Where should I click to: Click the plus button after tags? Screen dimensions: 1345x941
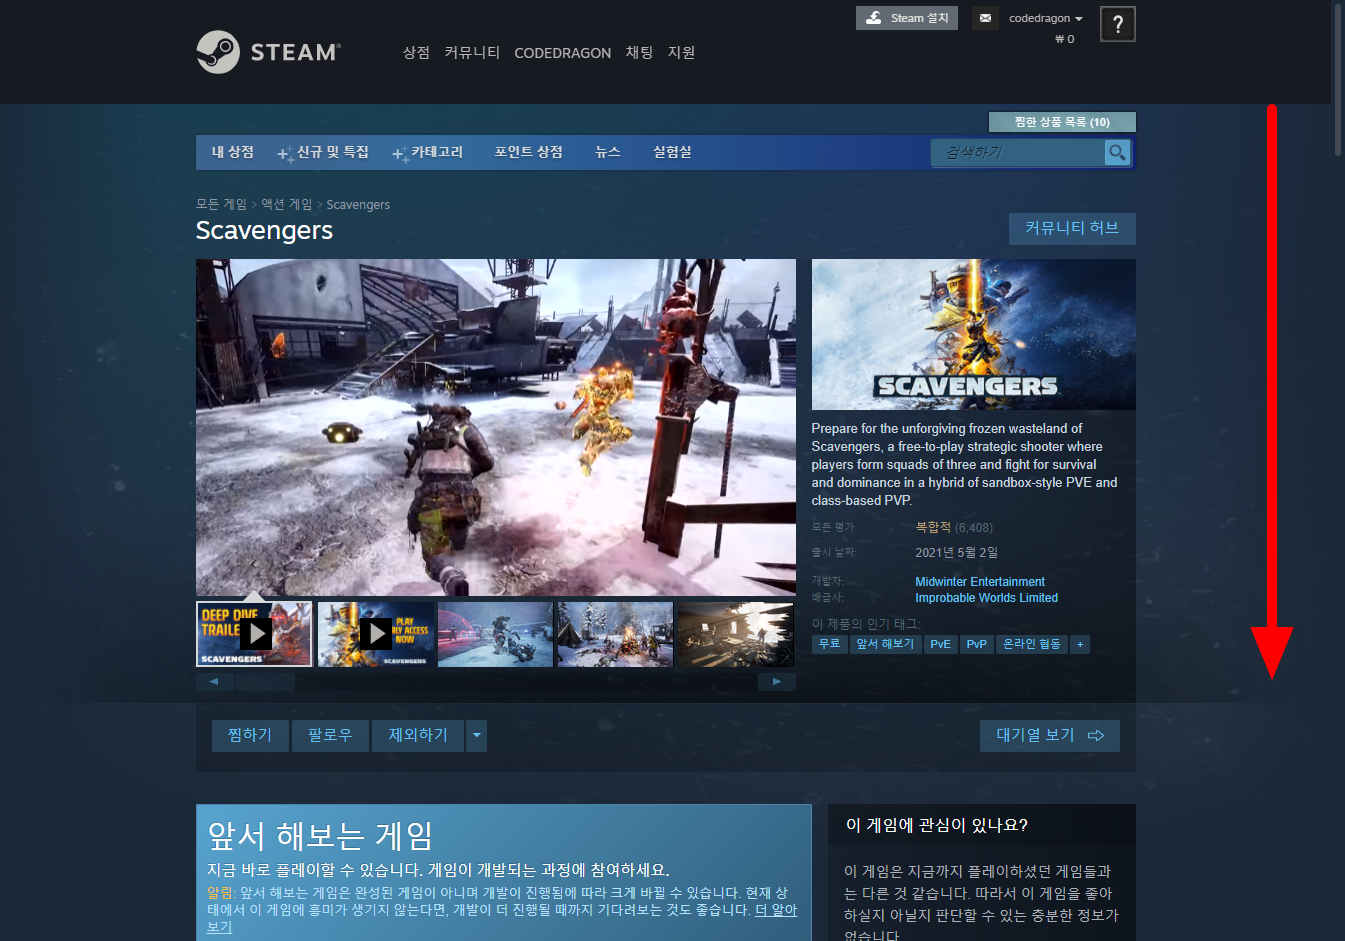1080,645
